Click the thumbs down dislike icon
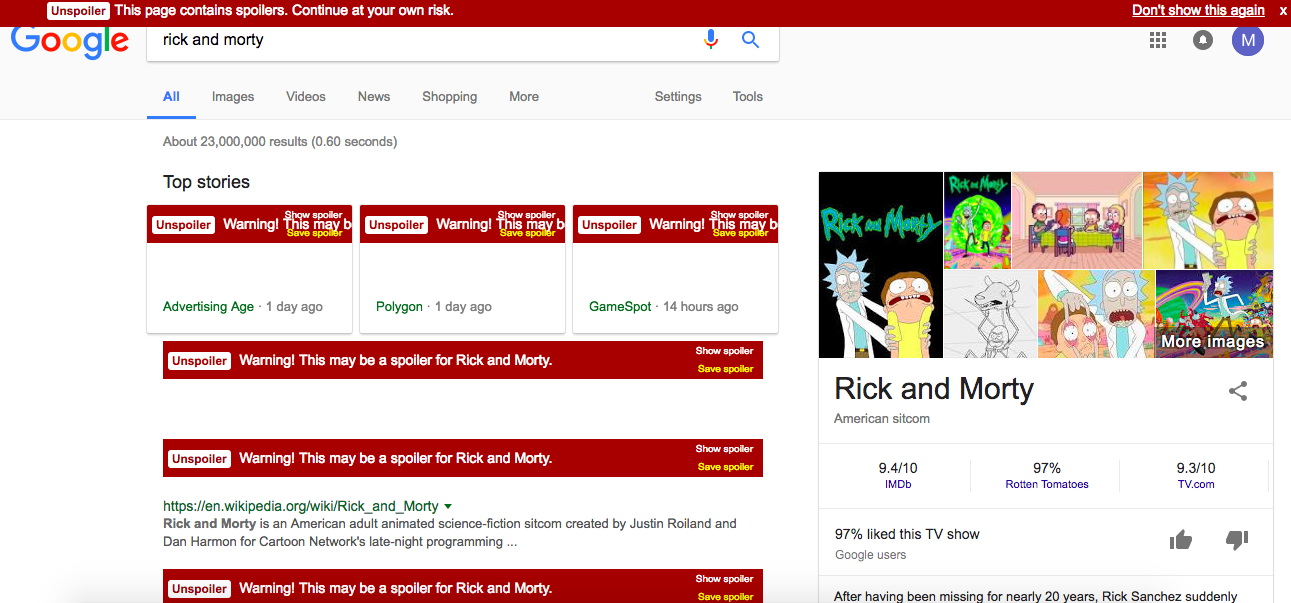 coord(1237,541)
